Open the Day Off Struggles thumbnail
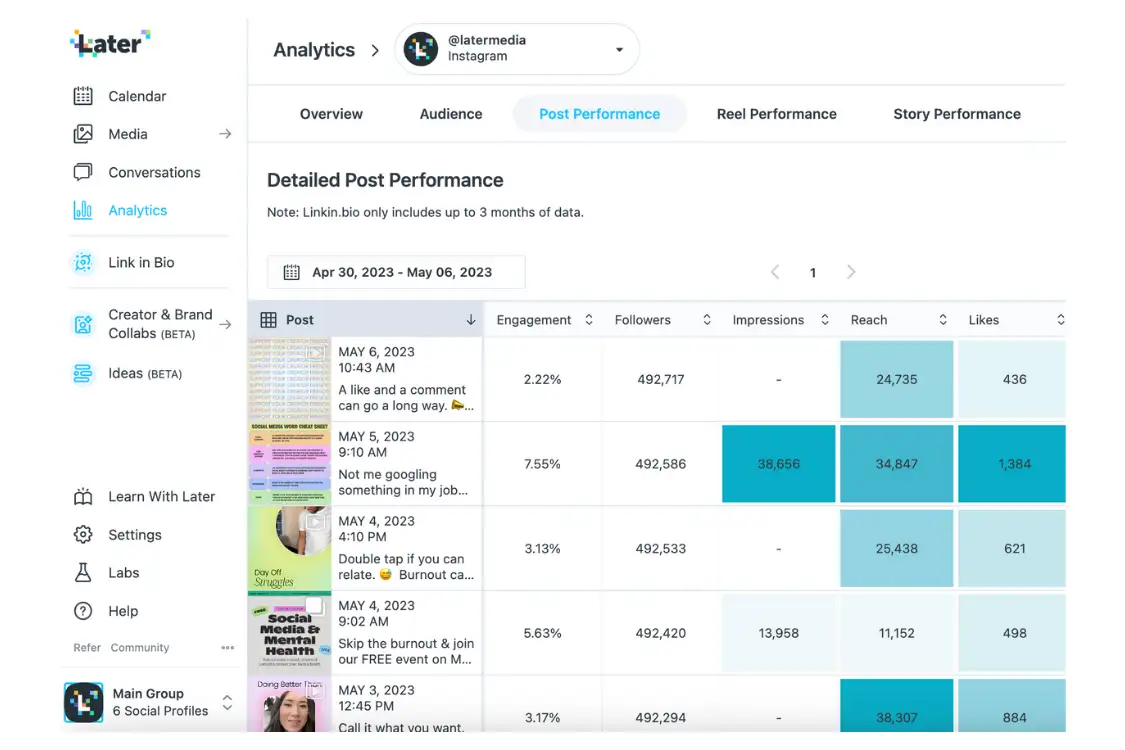Screen dimensions: 1125x750 (290, 548)
